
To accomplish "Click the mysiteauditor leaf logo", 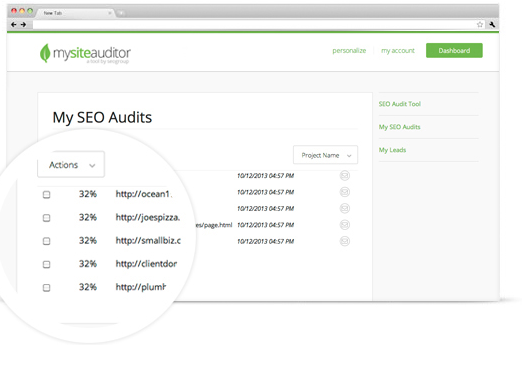I will pyautogui.click(x=45, y=53).
